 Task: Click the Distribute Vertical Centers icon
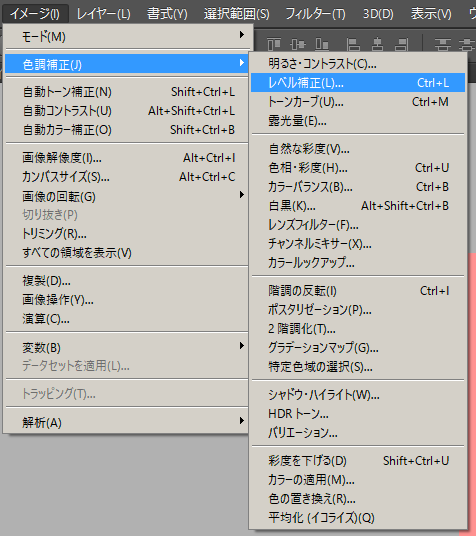[x=467, y=44]
